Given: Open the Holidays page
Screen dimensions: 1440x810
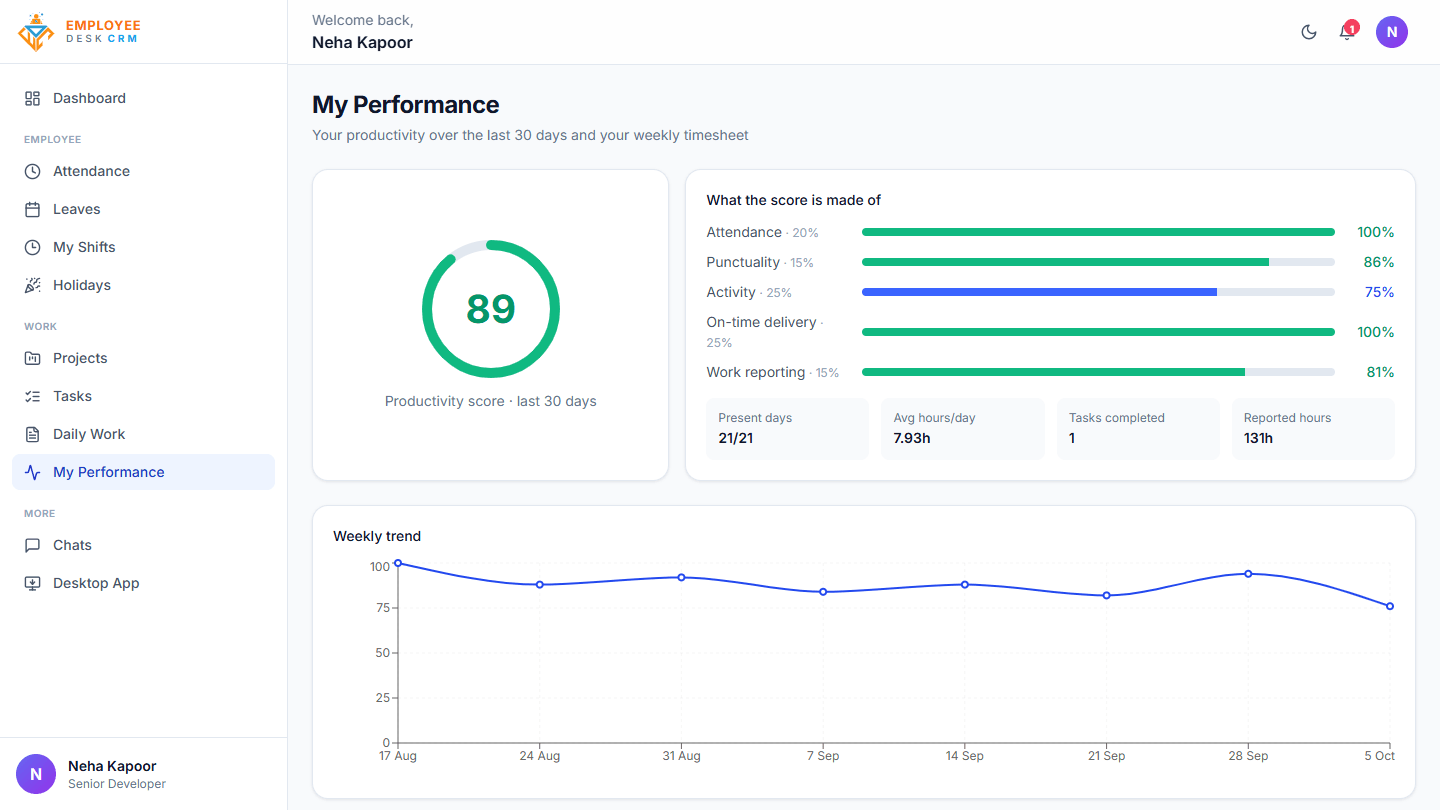Looking at the screenshot, I should click(143, 285).
